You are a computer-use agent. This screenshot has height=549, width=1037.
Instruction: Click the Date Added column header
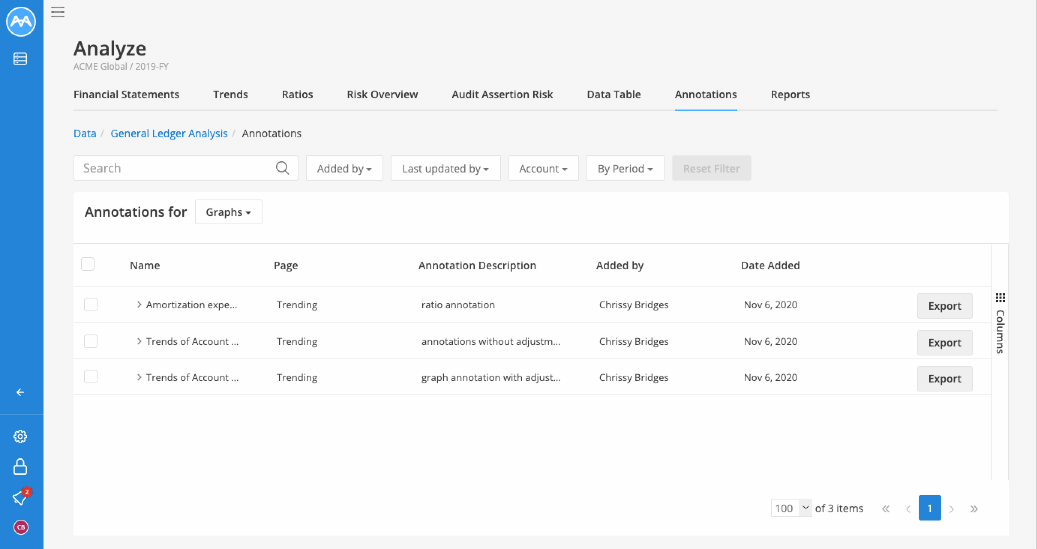pyautogui.click(x=770, y=265)
